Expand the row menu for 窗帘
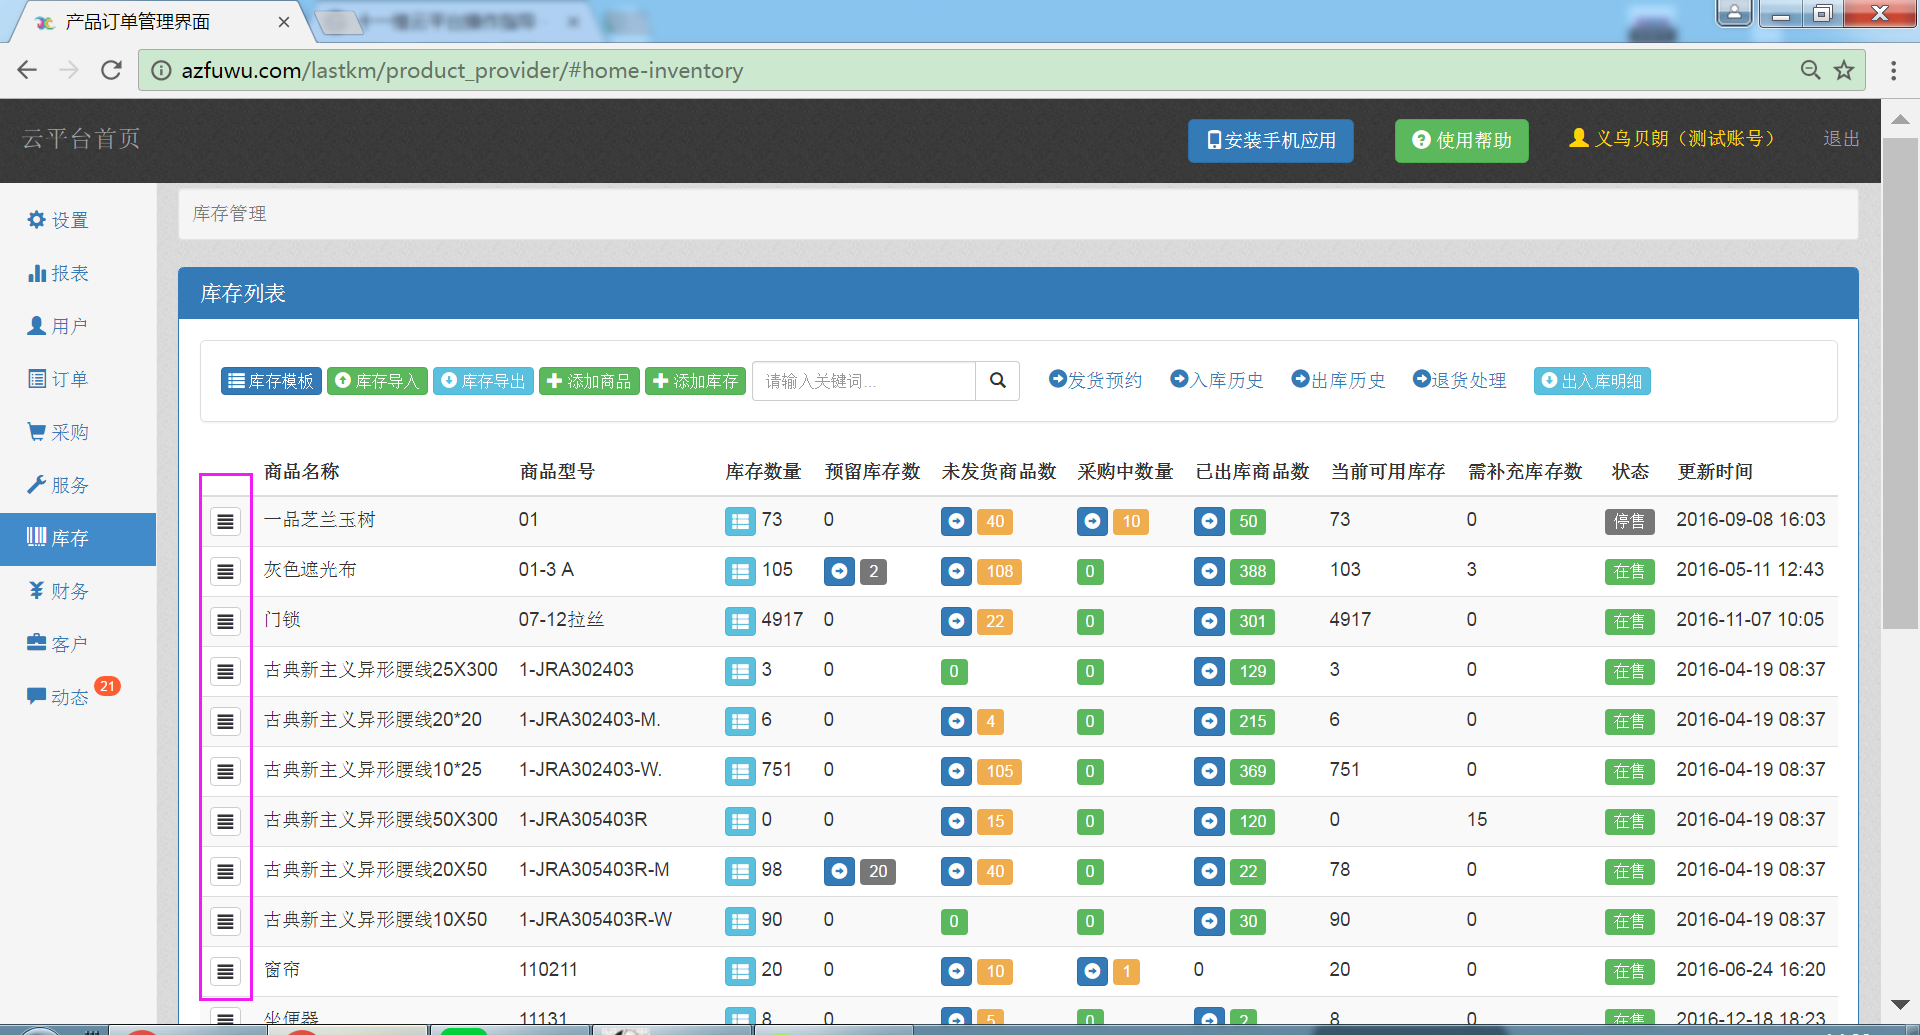 [x=226, y=972]
